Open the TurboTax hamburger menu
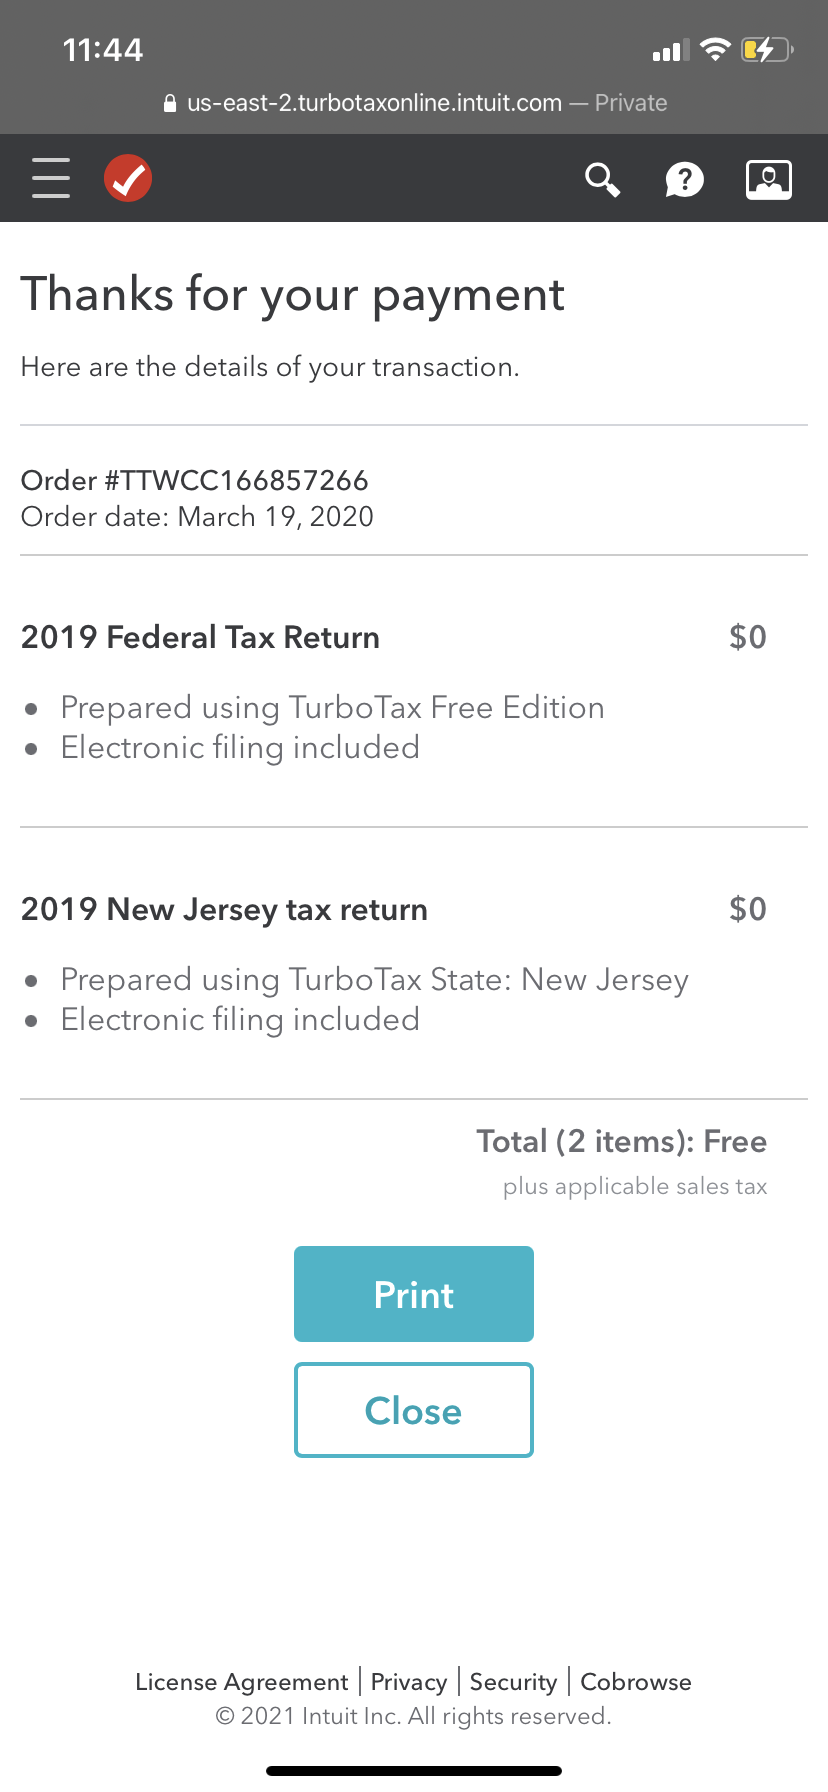Viewport: 828px width, 1792px height. click(x=50, y=178)
